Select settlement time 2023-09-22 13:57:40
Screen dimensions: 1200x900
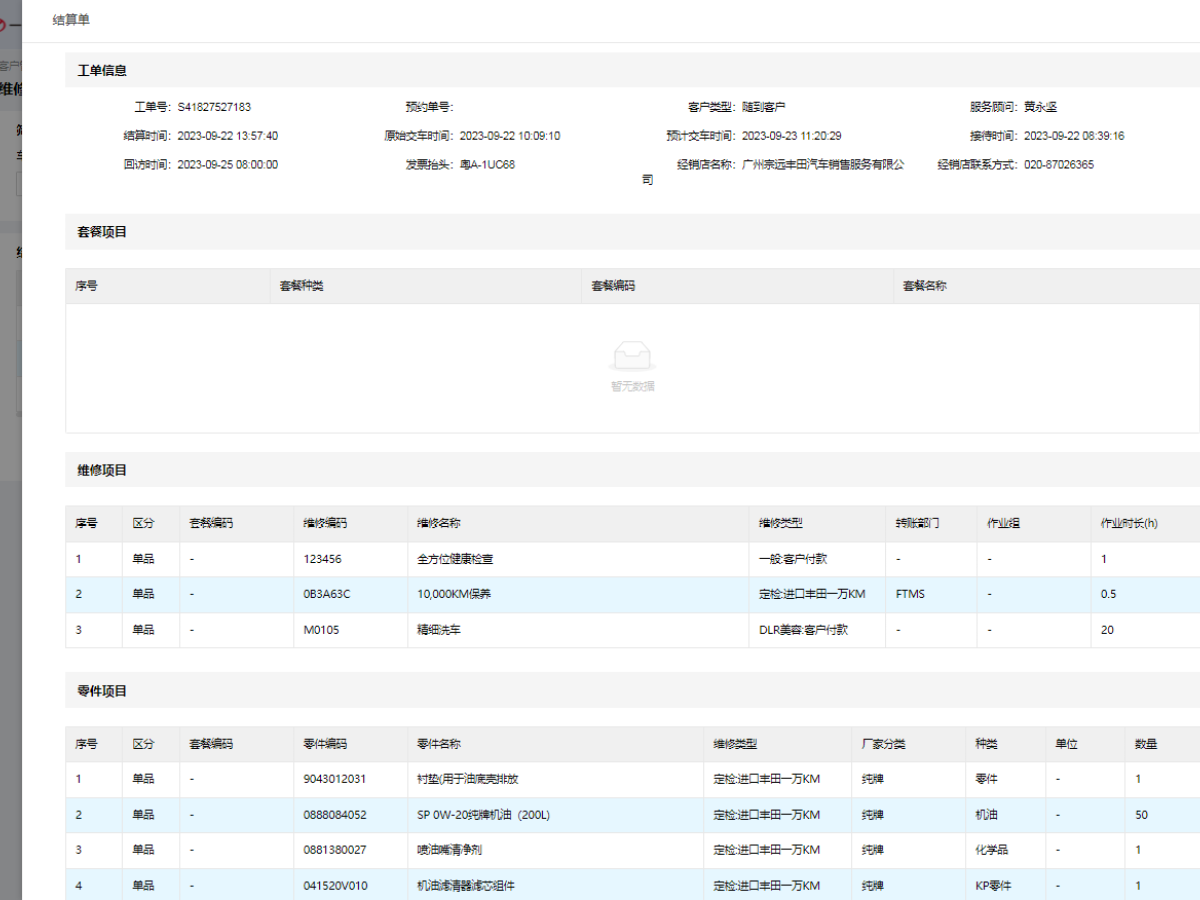(x=228, y=136)
